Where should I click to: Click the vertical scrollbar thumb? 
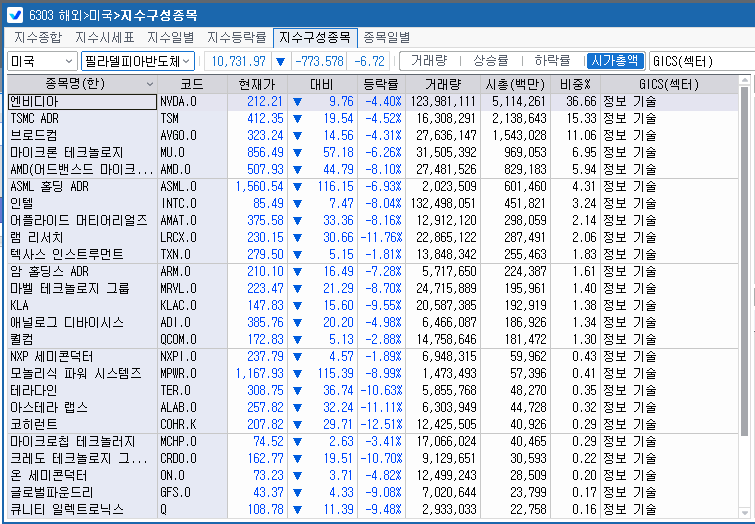click(x=744, y=260)
